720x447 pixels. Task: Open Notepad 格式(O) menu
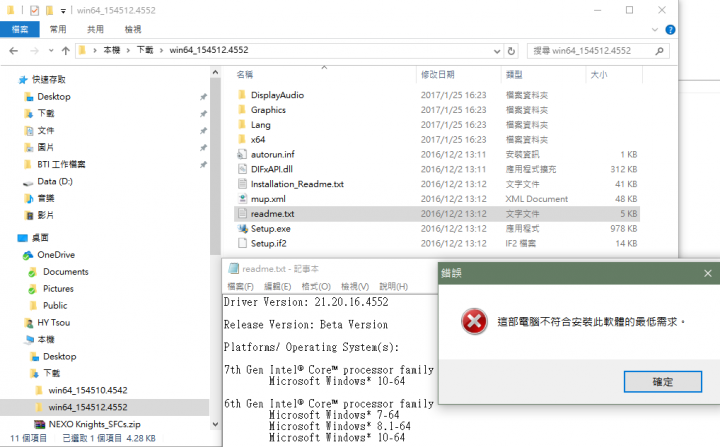coord(316,286)
